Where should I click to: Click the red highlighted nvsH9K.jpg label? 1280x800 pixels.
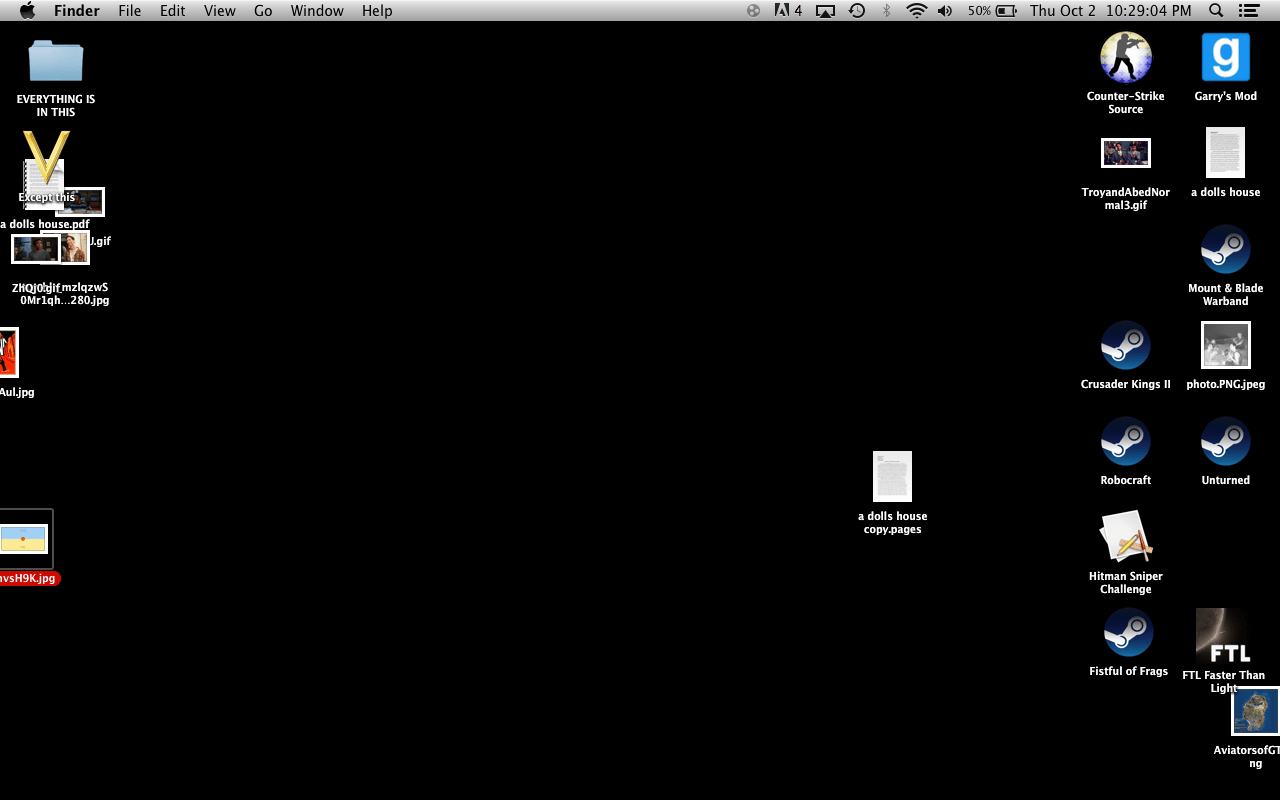click(29, 578)
